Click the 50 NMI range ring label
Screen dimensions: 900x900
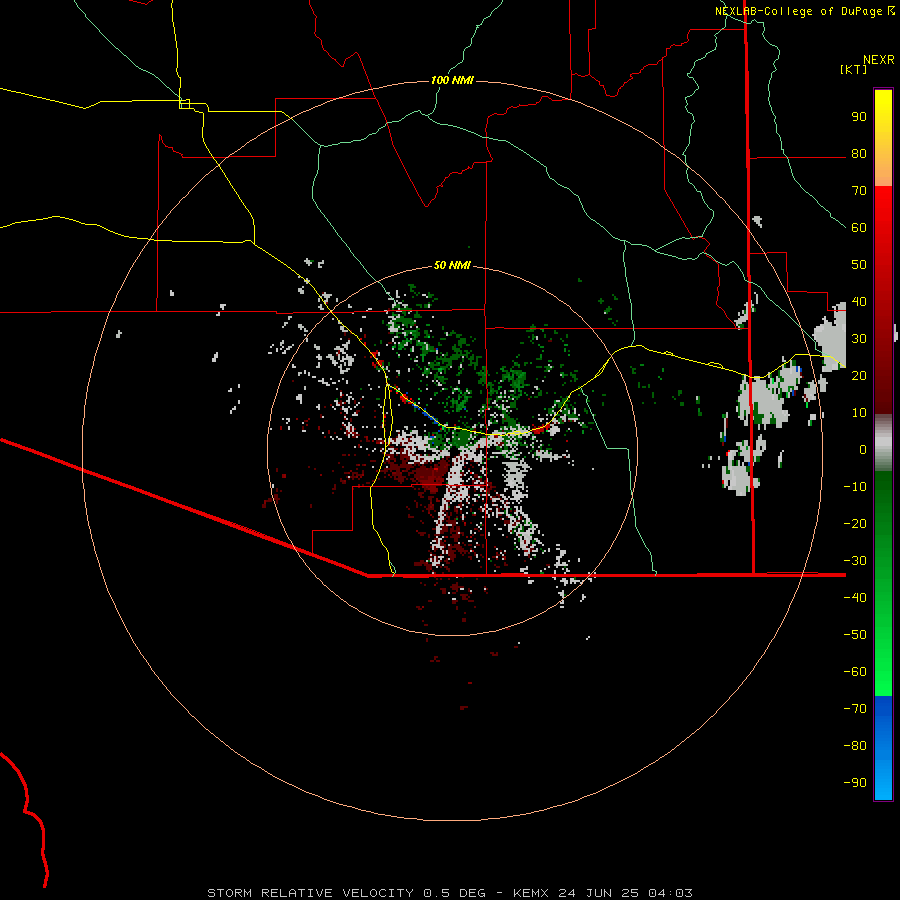click(x=452, y=265)
